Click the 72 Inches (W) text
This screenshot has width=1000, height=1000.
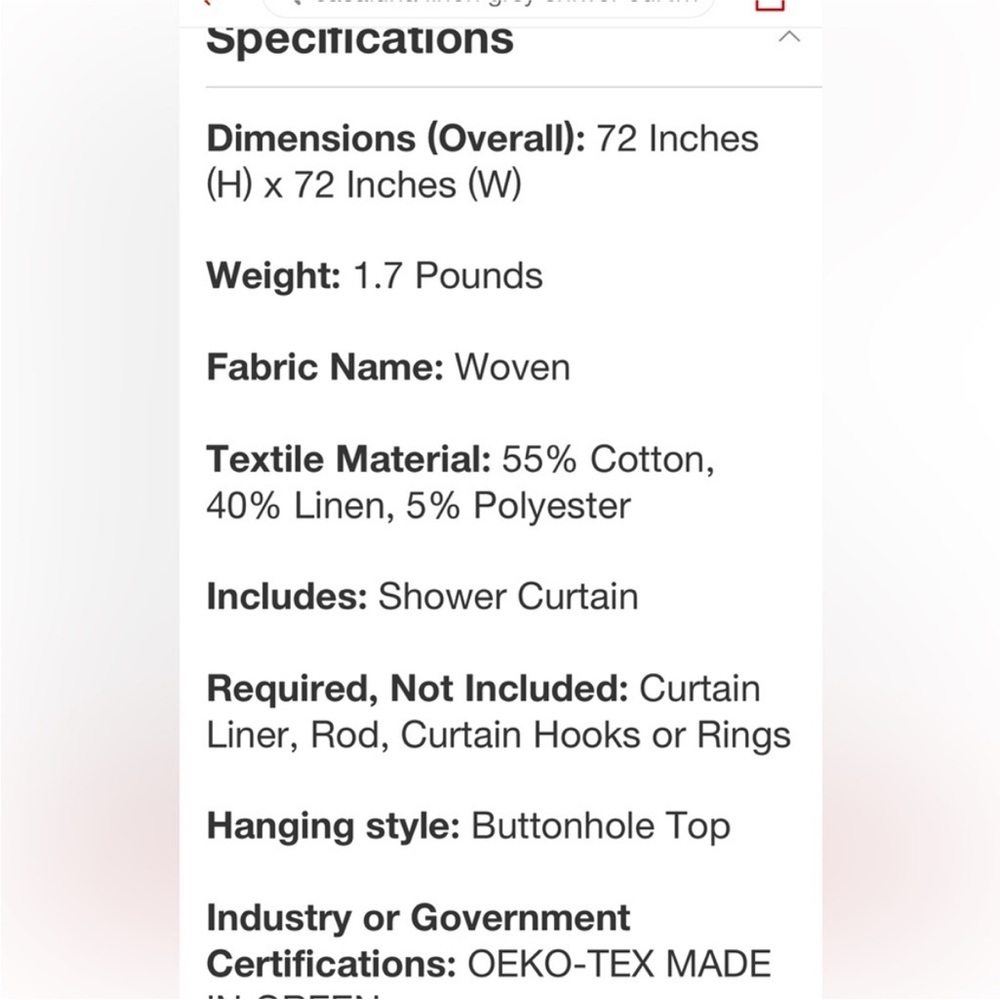[x=408, y=185]
